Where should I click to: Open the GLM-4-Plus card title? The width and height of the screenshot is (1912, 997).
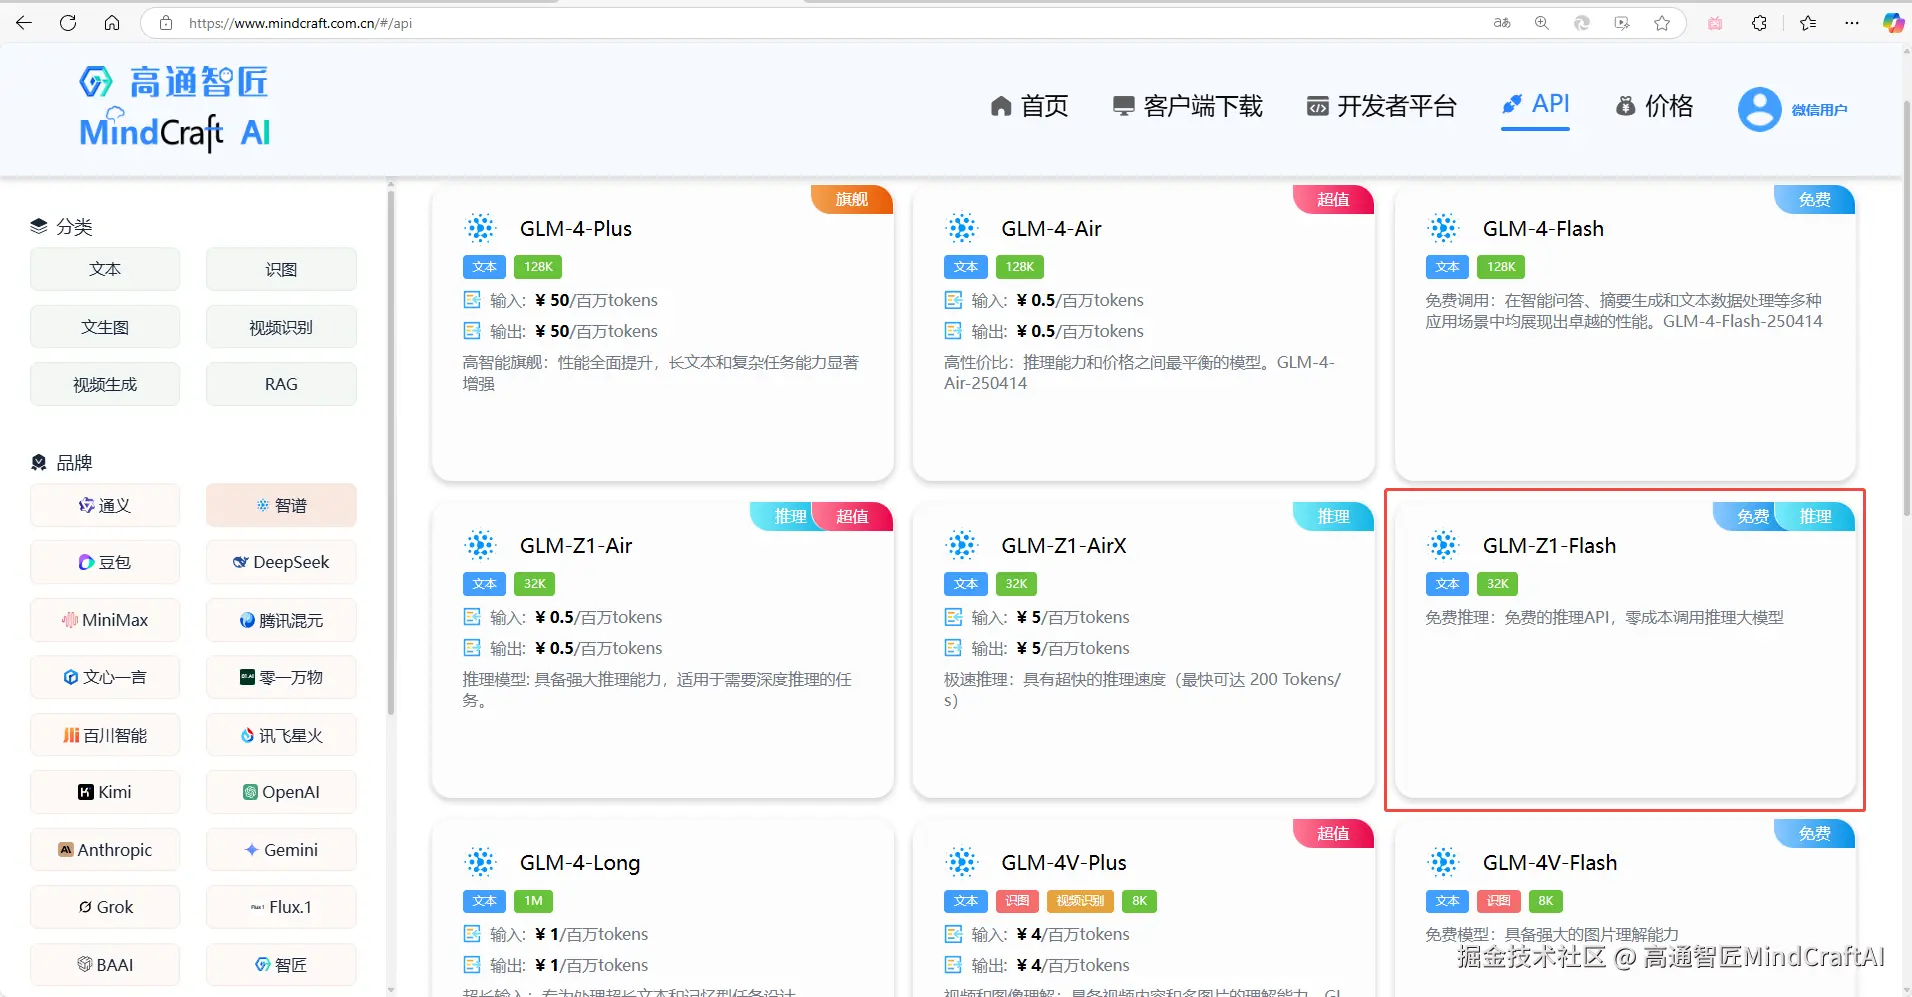tap(576, 229)
